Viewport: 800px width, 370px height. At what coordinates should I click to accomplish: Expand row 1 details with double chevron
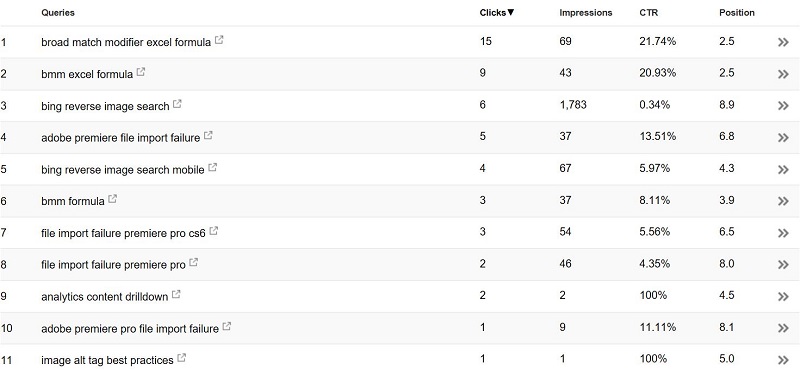coord(783,42)
